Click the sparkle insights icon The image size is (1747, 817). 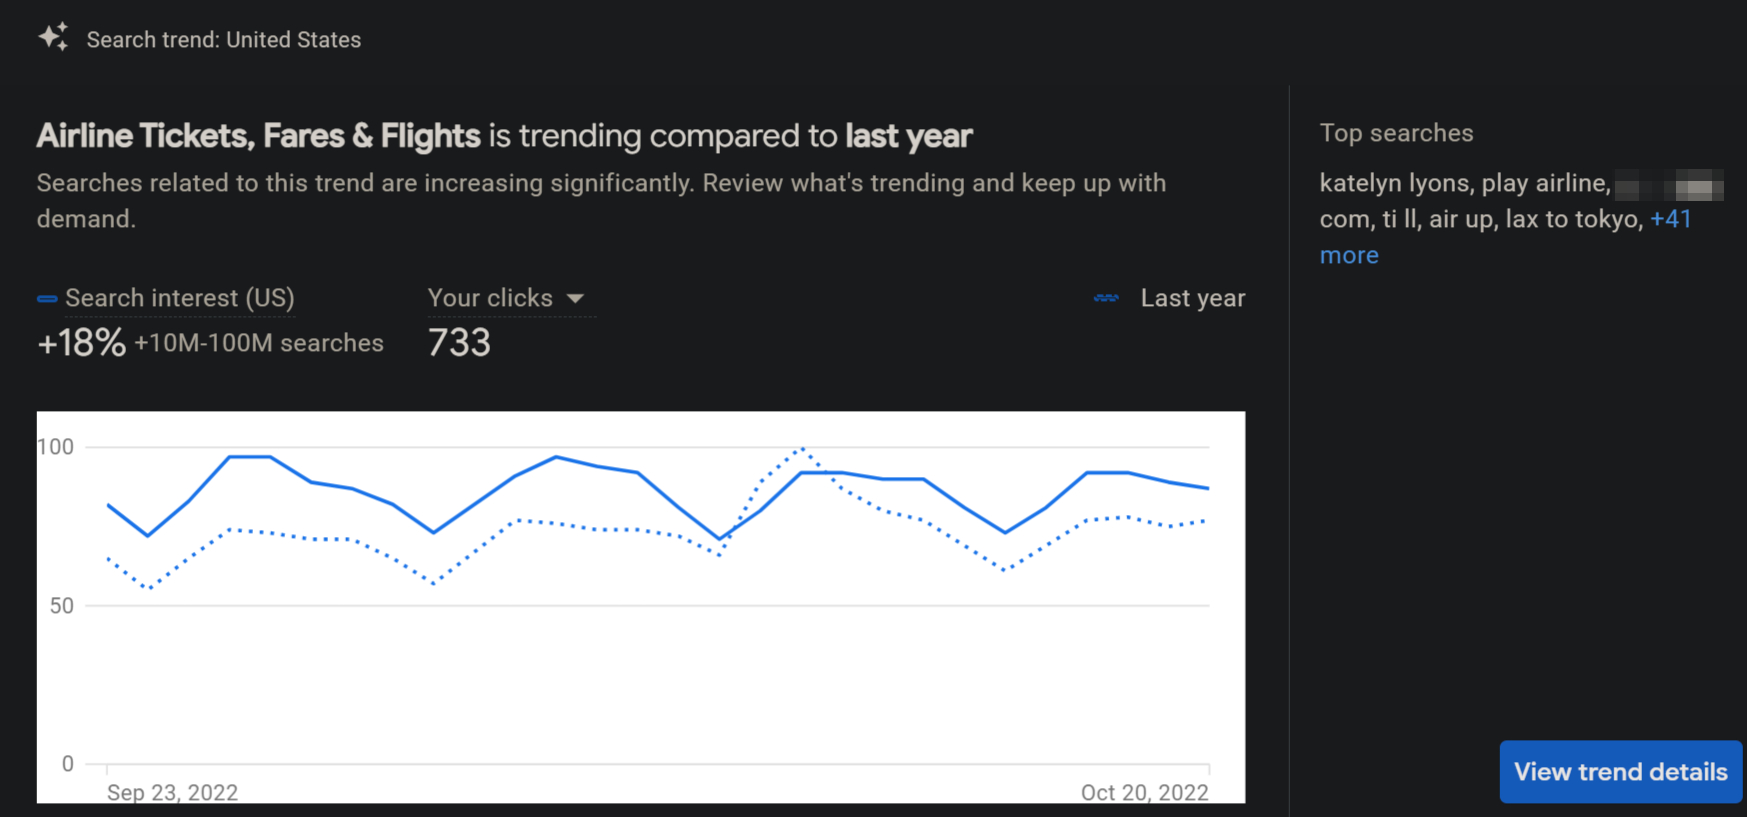click(53, 37)
